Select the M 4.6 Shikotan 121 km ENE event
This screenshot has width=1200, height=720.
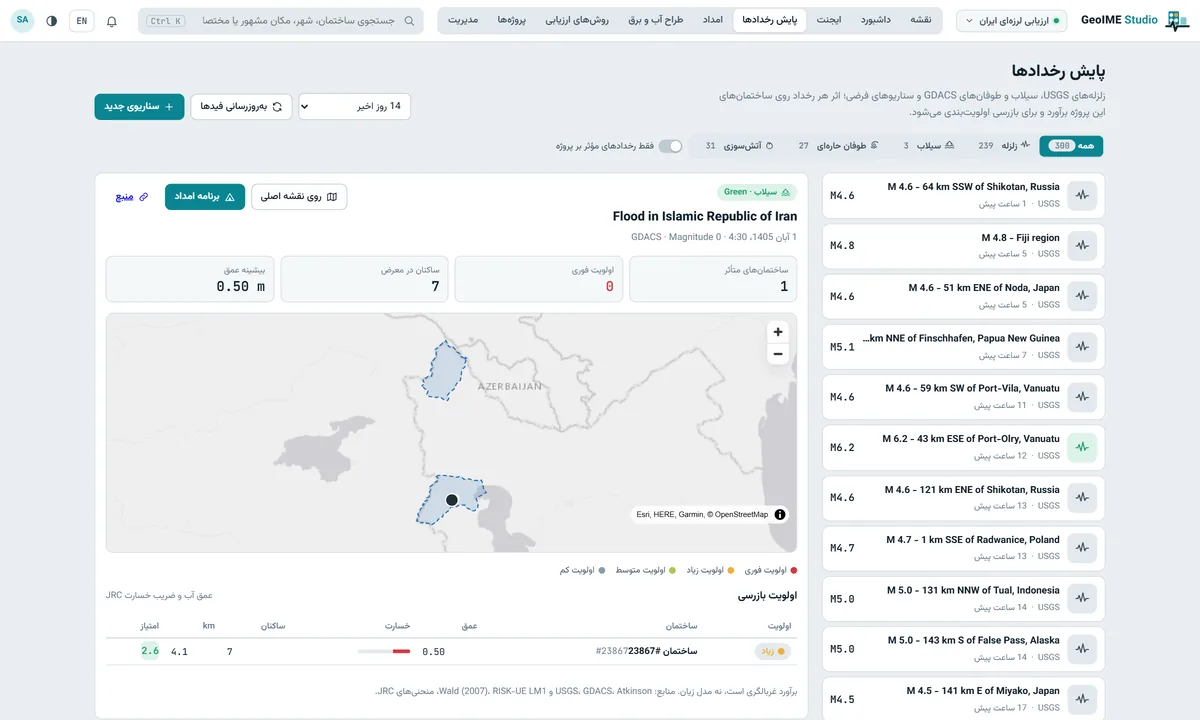click(x=964, y=498)
